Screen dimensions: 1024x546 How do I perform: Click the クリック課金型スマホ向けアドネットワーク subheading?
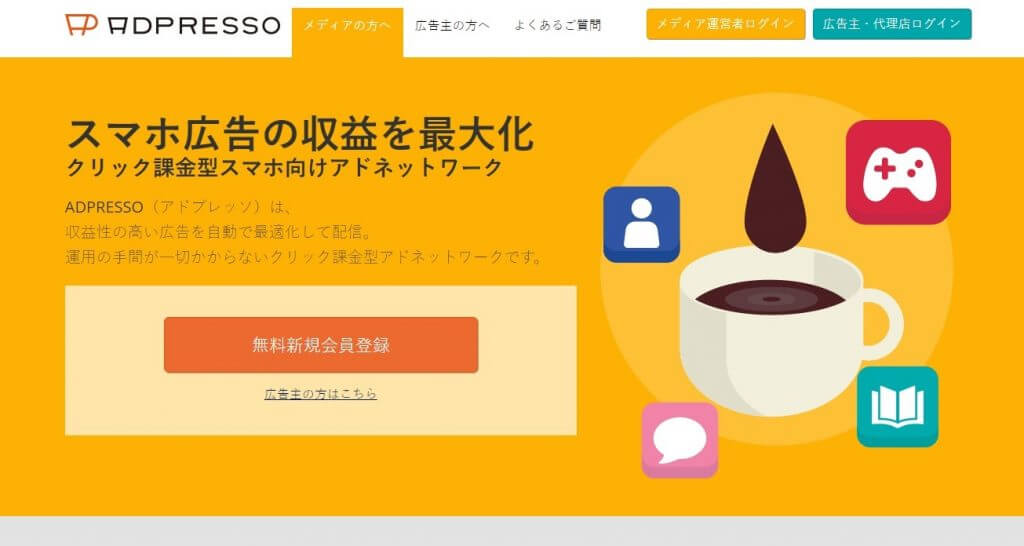click(284, 168)
